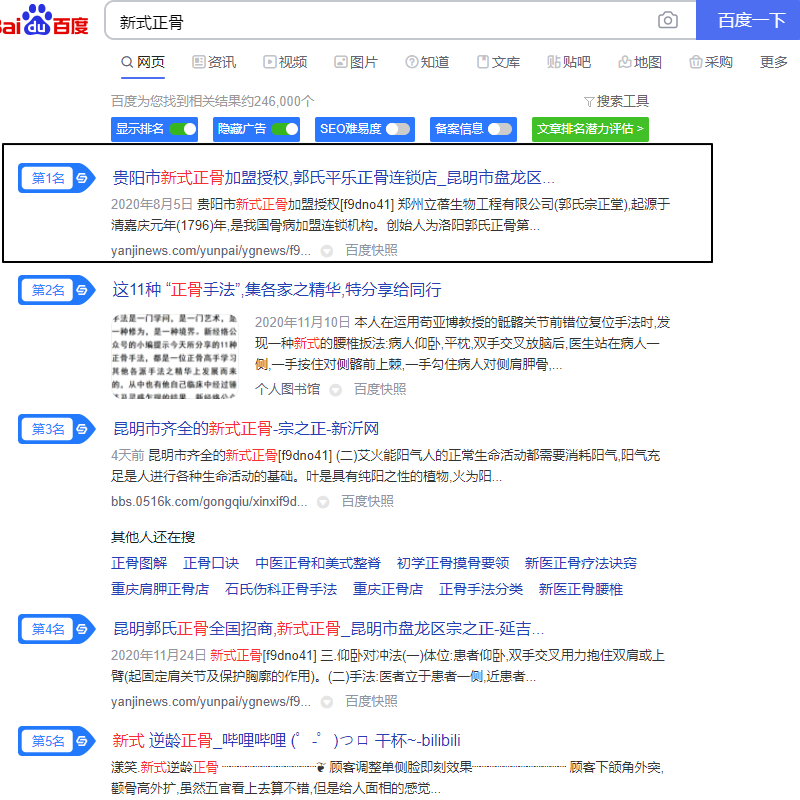Click the 第3名 rank badge icon
This screenshot has width=800, height=800.
pos(57,429)
